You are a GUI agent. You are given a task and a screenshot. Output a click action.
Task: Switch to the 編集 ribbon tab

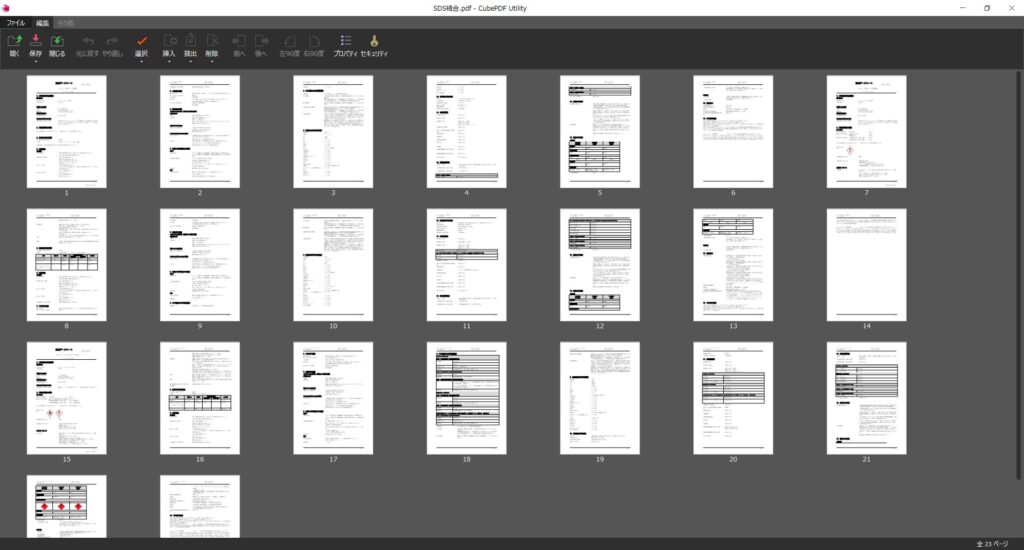pos(43,22)
